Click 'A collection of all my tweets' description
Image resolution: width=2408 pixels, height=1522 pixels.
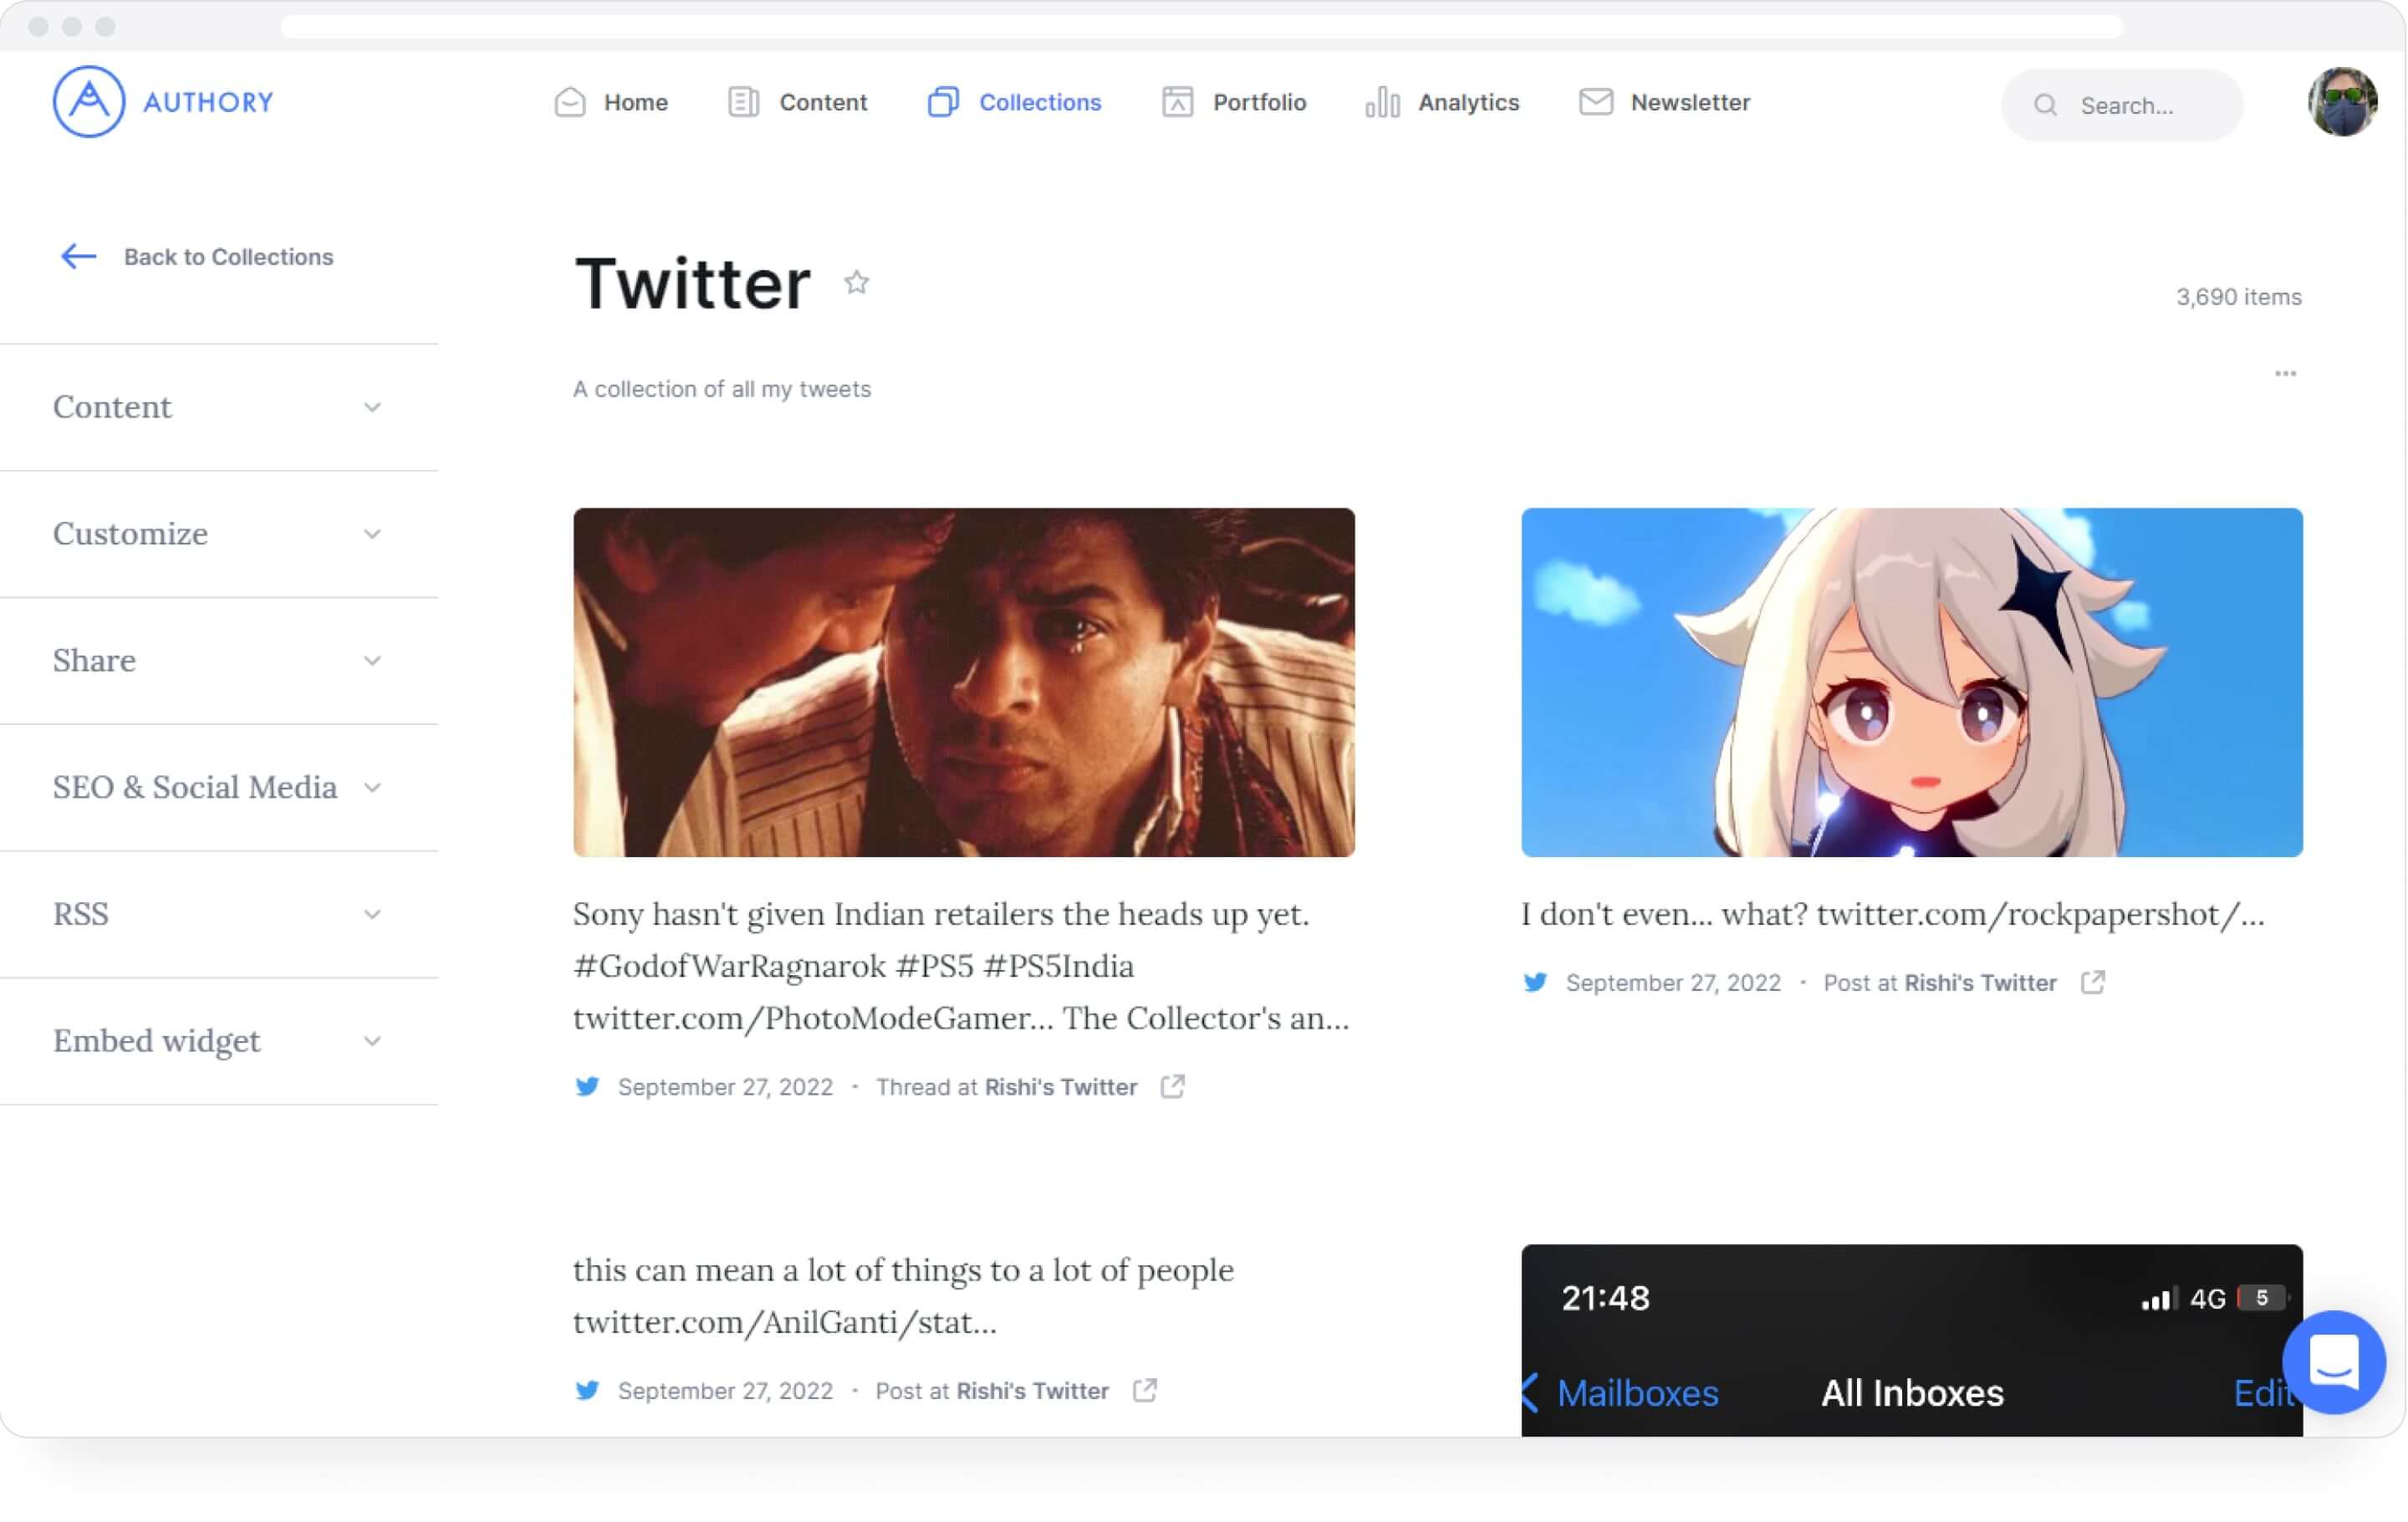coord(722,389)
